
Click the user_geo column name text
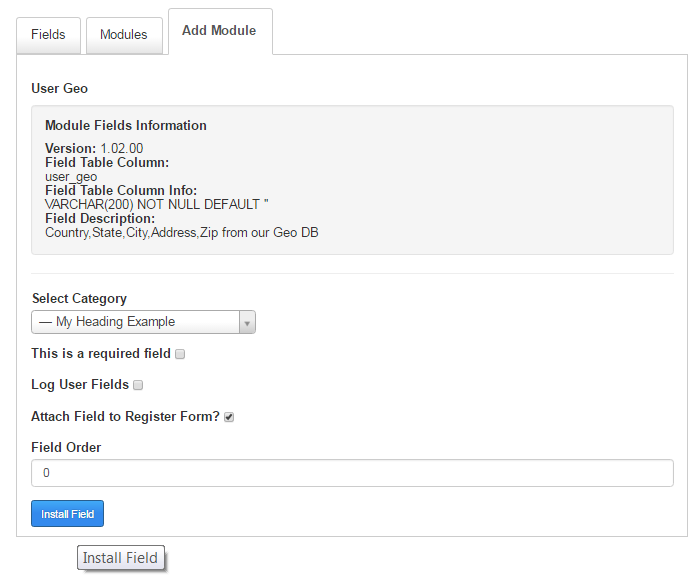(x=71, y=177)
